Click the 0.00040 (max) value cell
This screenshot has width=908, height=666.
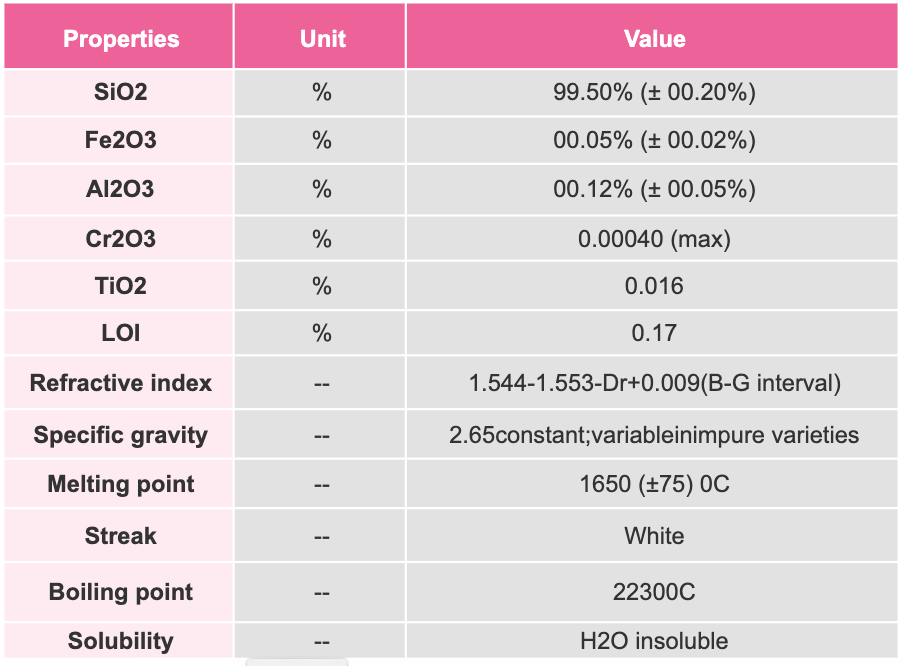click(654, 239)
